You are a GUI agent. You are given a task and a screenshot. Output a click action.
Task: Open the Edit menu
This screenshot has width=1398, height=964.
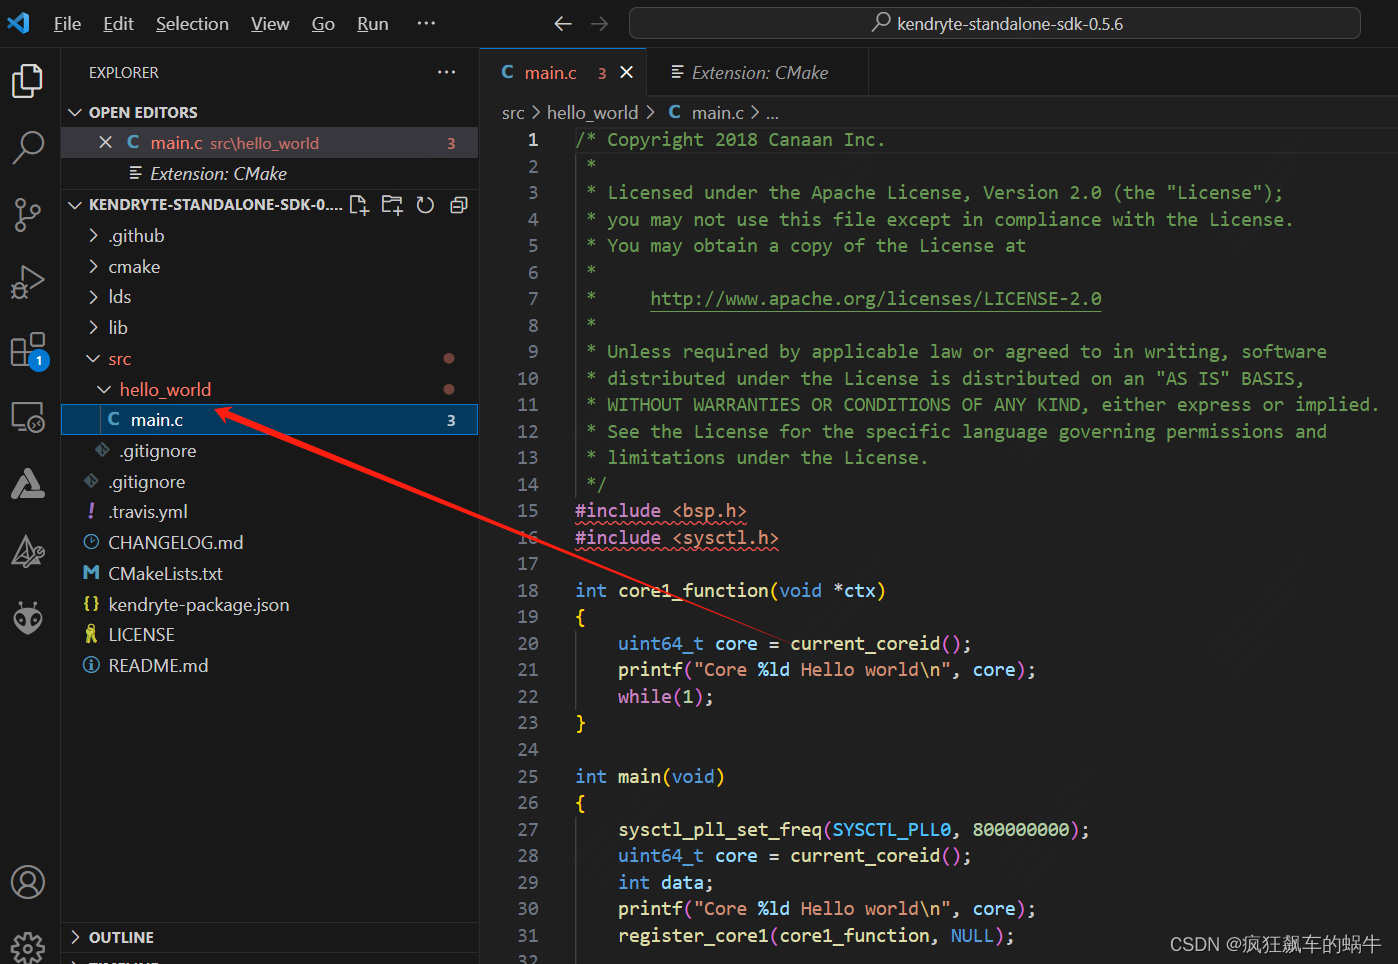click(118, 23)
